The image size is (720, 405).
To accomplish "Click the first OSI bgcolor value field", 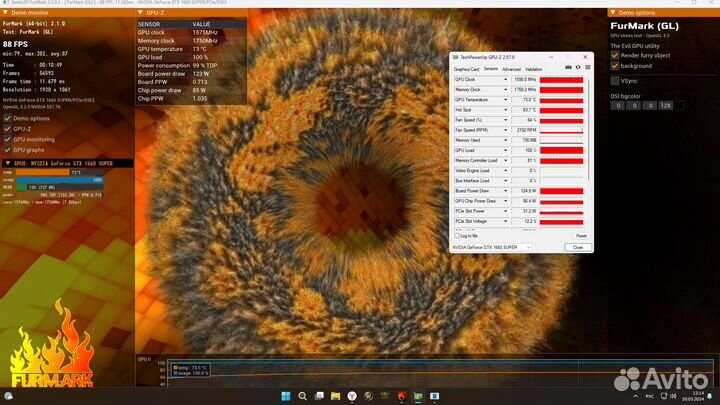I will pyautogui.click(x=618, y=106).
